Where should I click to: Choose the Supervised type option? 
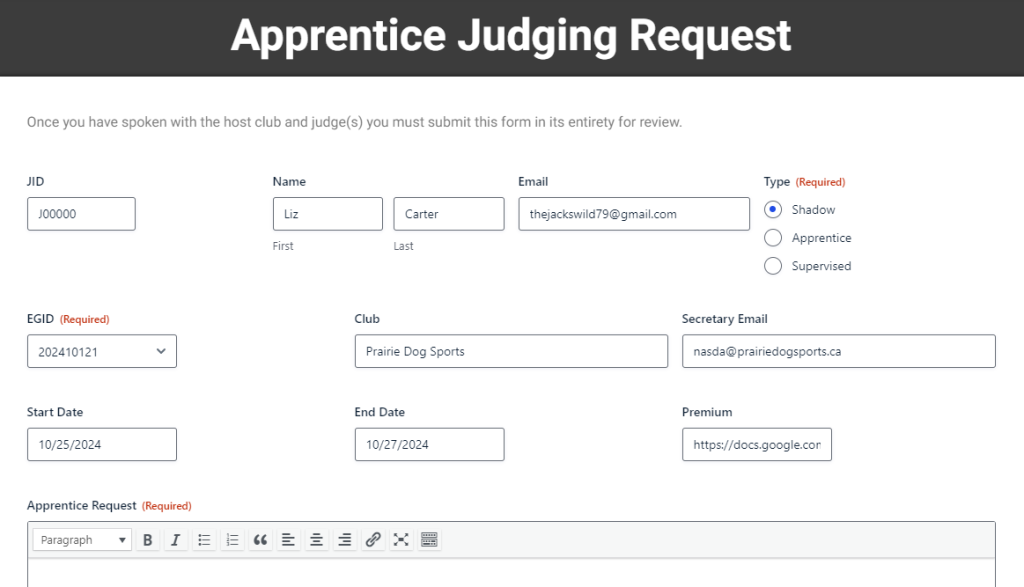tap(773, 266)
